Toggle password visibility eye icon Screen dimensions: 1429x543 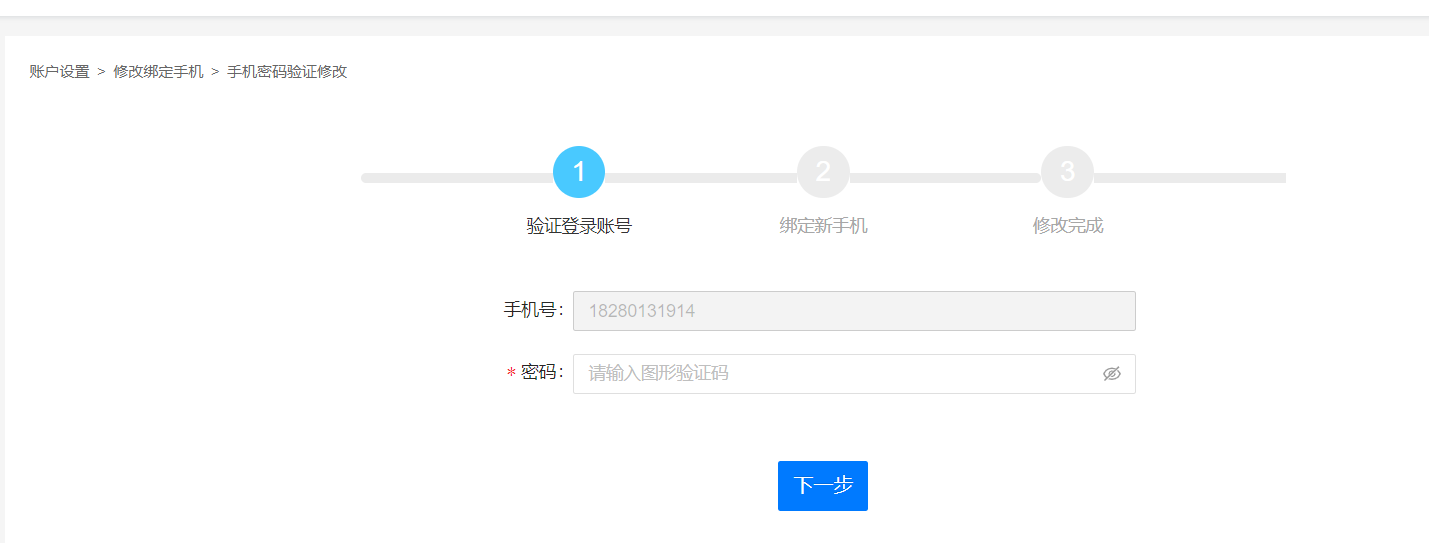(x=1111, y=374)
